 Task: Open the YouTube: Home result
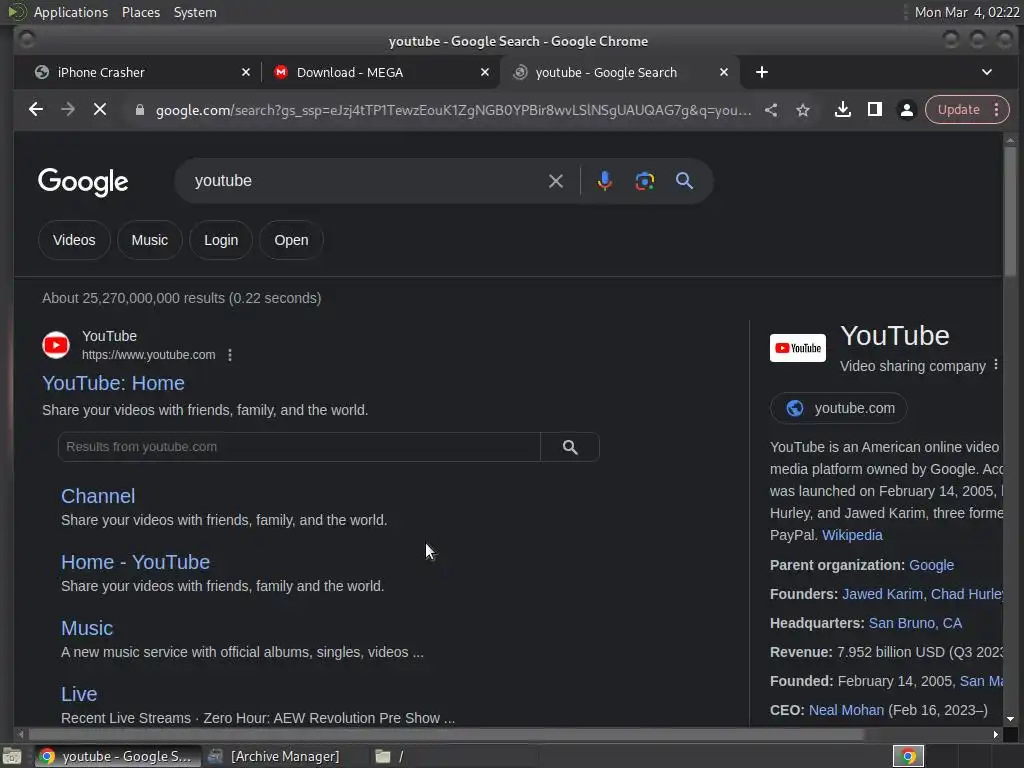click(114, 383)
